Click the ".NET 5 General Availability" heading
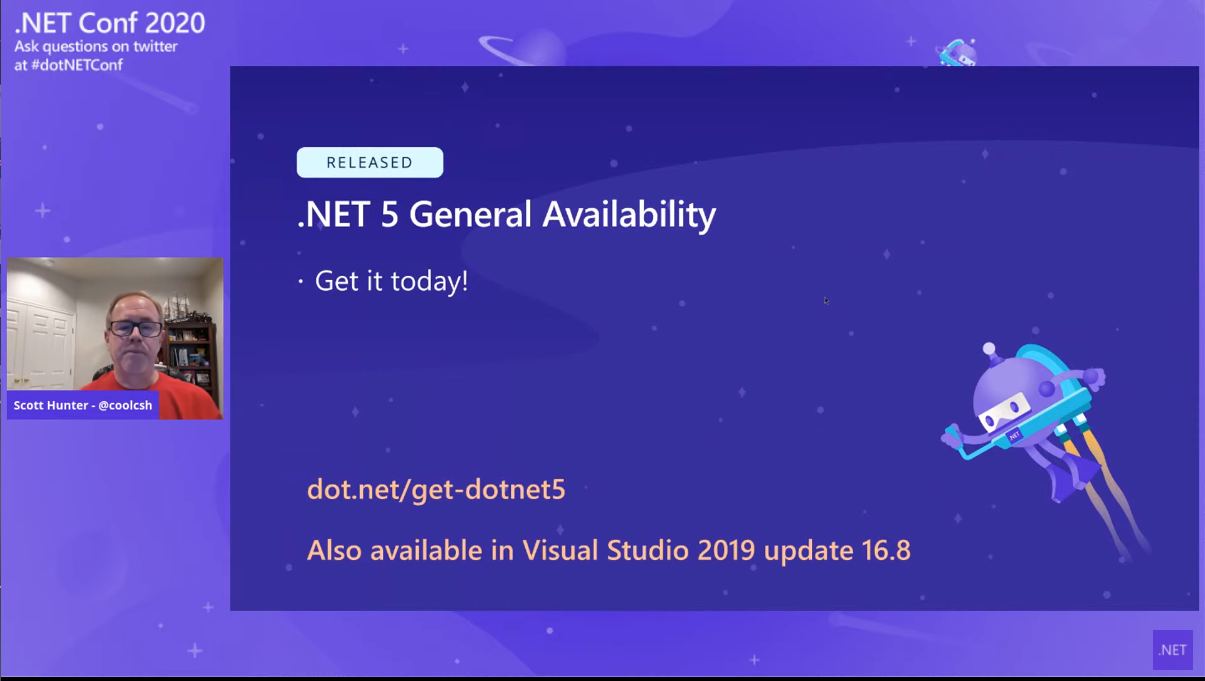 point(506,214)
